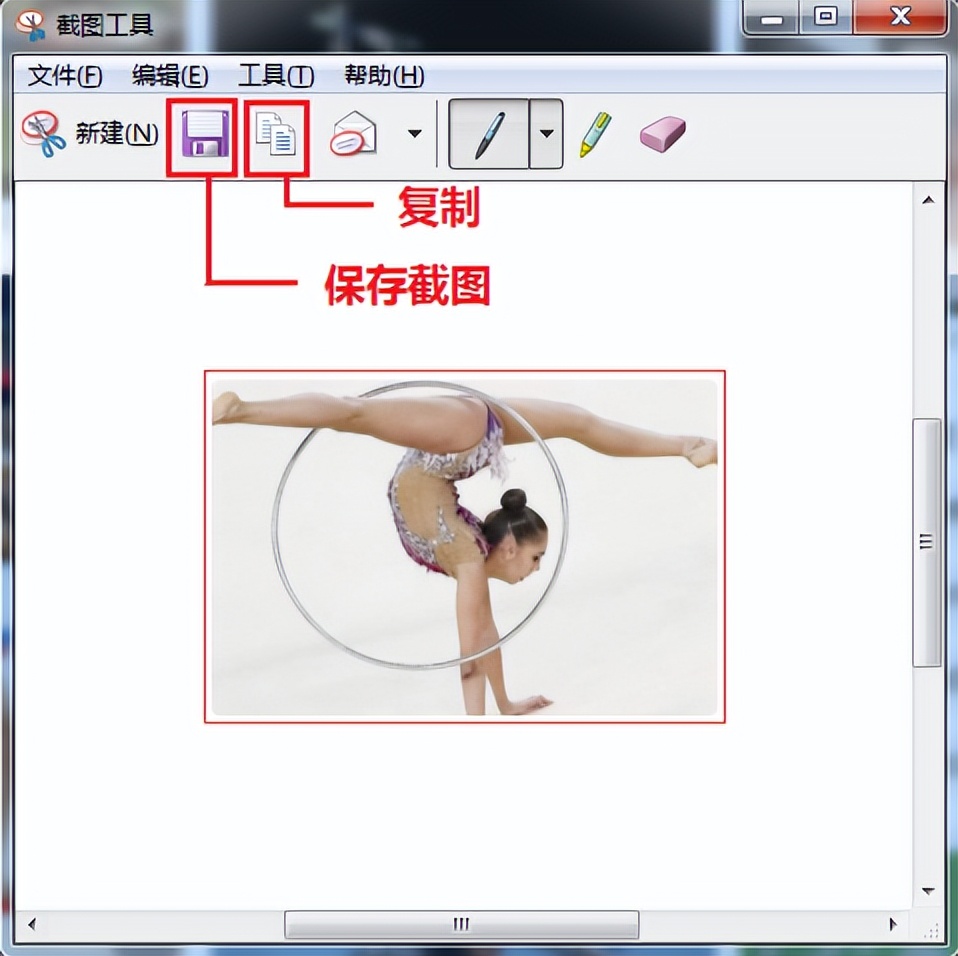958x956 pixels.
Task: Click the Copy icon on the toolbar
Action: [x=276, y=133]
